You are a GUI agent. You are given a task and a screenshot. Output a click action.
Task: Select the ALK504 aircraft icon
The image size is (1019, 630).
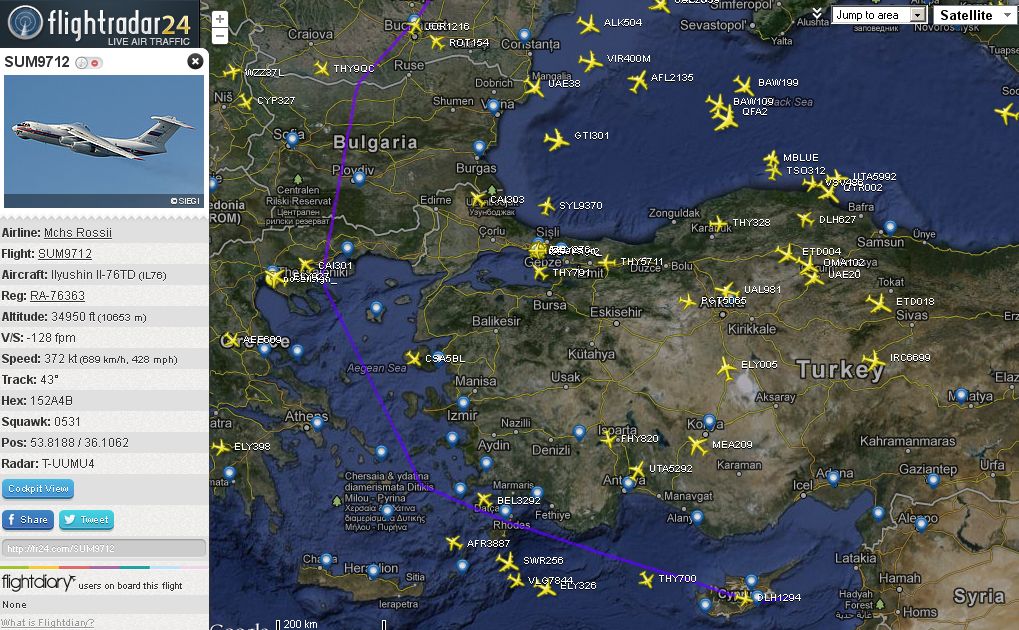coord(588,25)
